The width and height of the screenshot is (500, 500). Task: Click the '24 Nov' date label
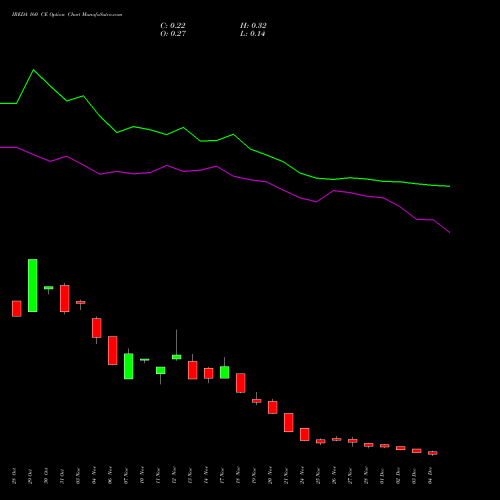pos(302,476)
